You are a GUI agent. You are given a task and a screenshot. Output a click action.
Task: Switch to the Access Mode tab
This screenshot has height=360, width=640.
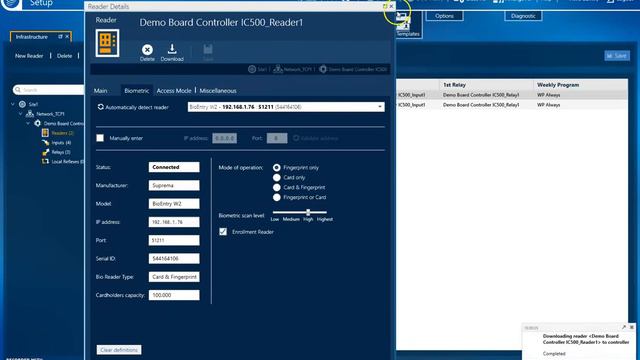174,91
